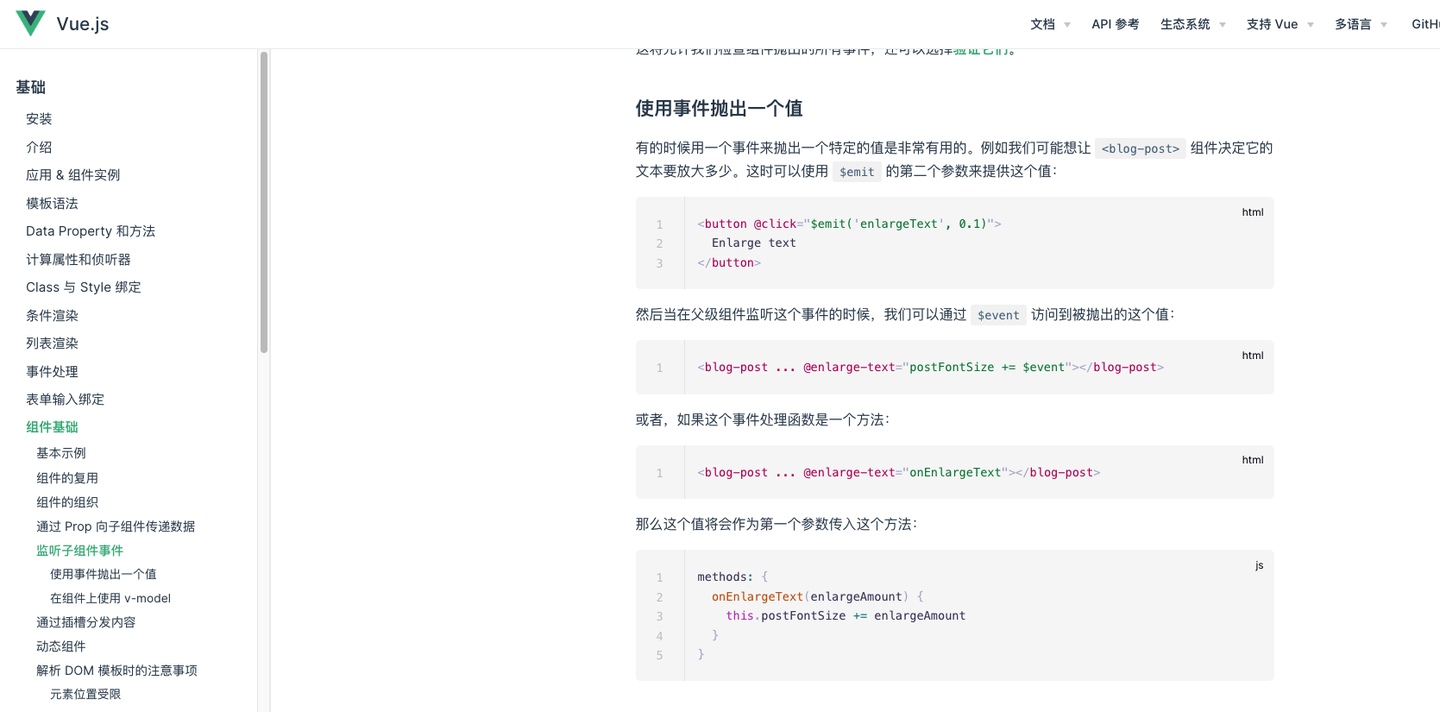Click the $emit('enlargeText', 0.1) code line

849,224
